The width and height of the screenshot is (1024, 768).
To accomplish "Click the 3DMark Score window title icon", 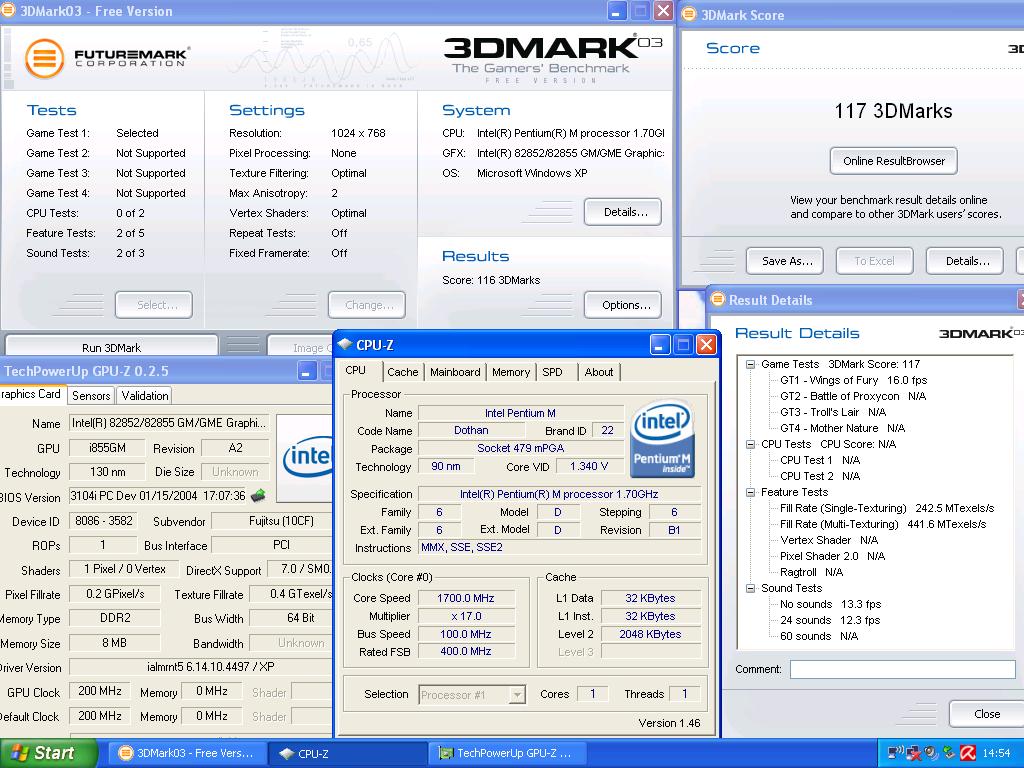I will coord(689,14).
